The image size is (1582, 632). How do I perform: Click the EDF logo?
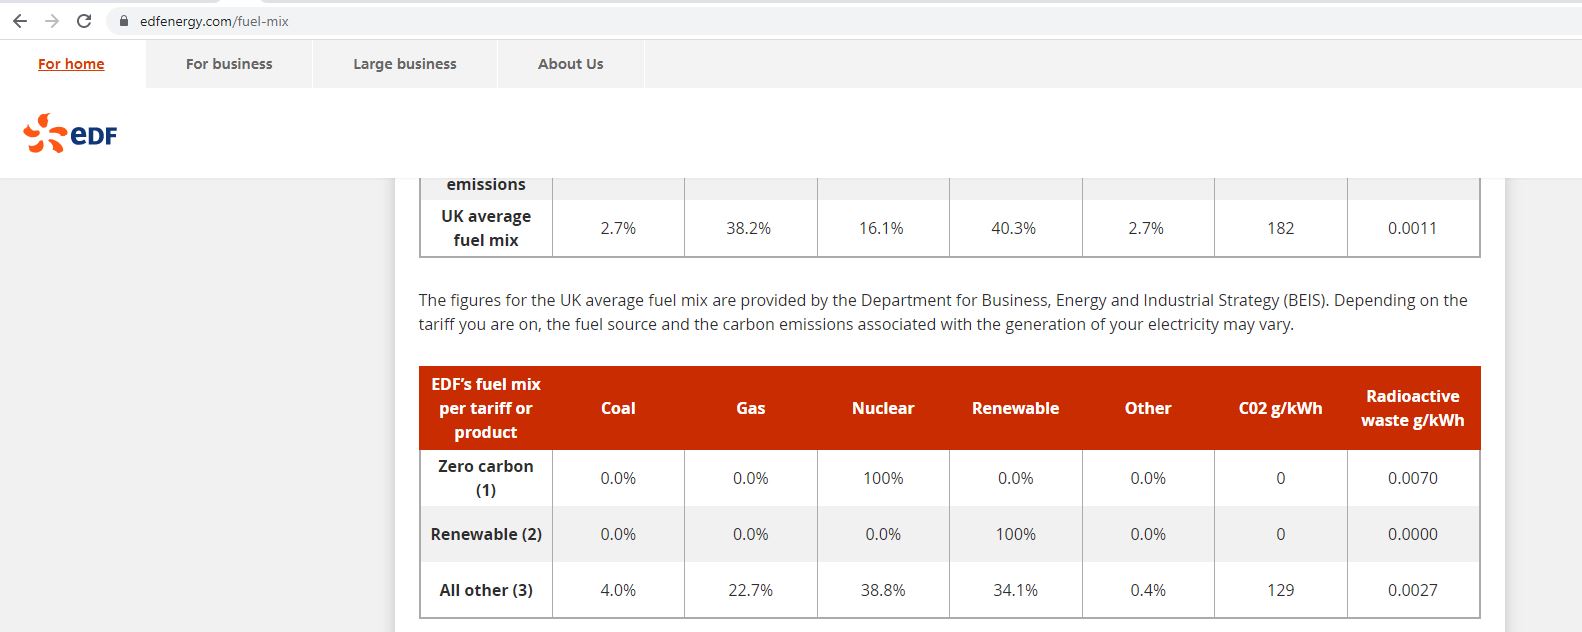coord(70,133)
